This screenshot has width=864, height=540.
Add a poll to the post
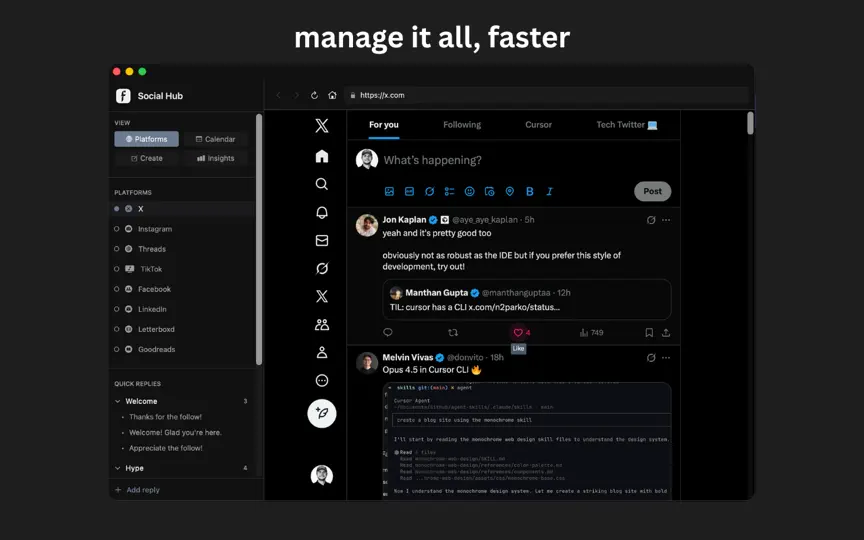coord(450,191)
